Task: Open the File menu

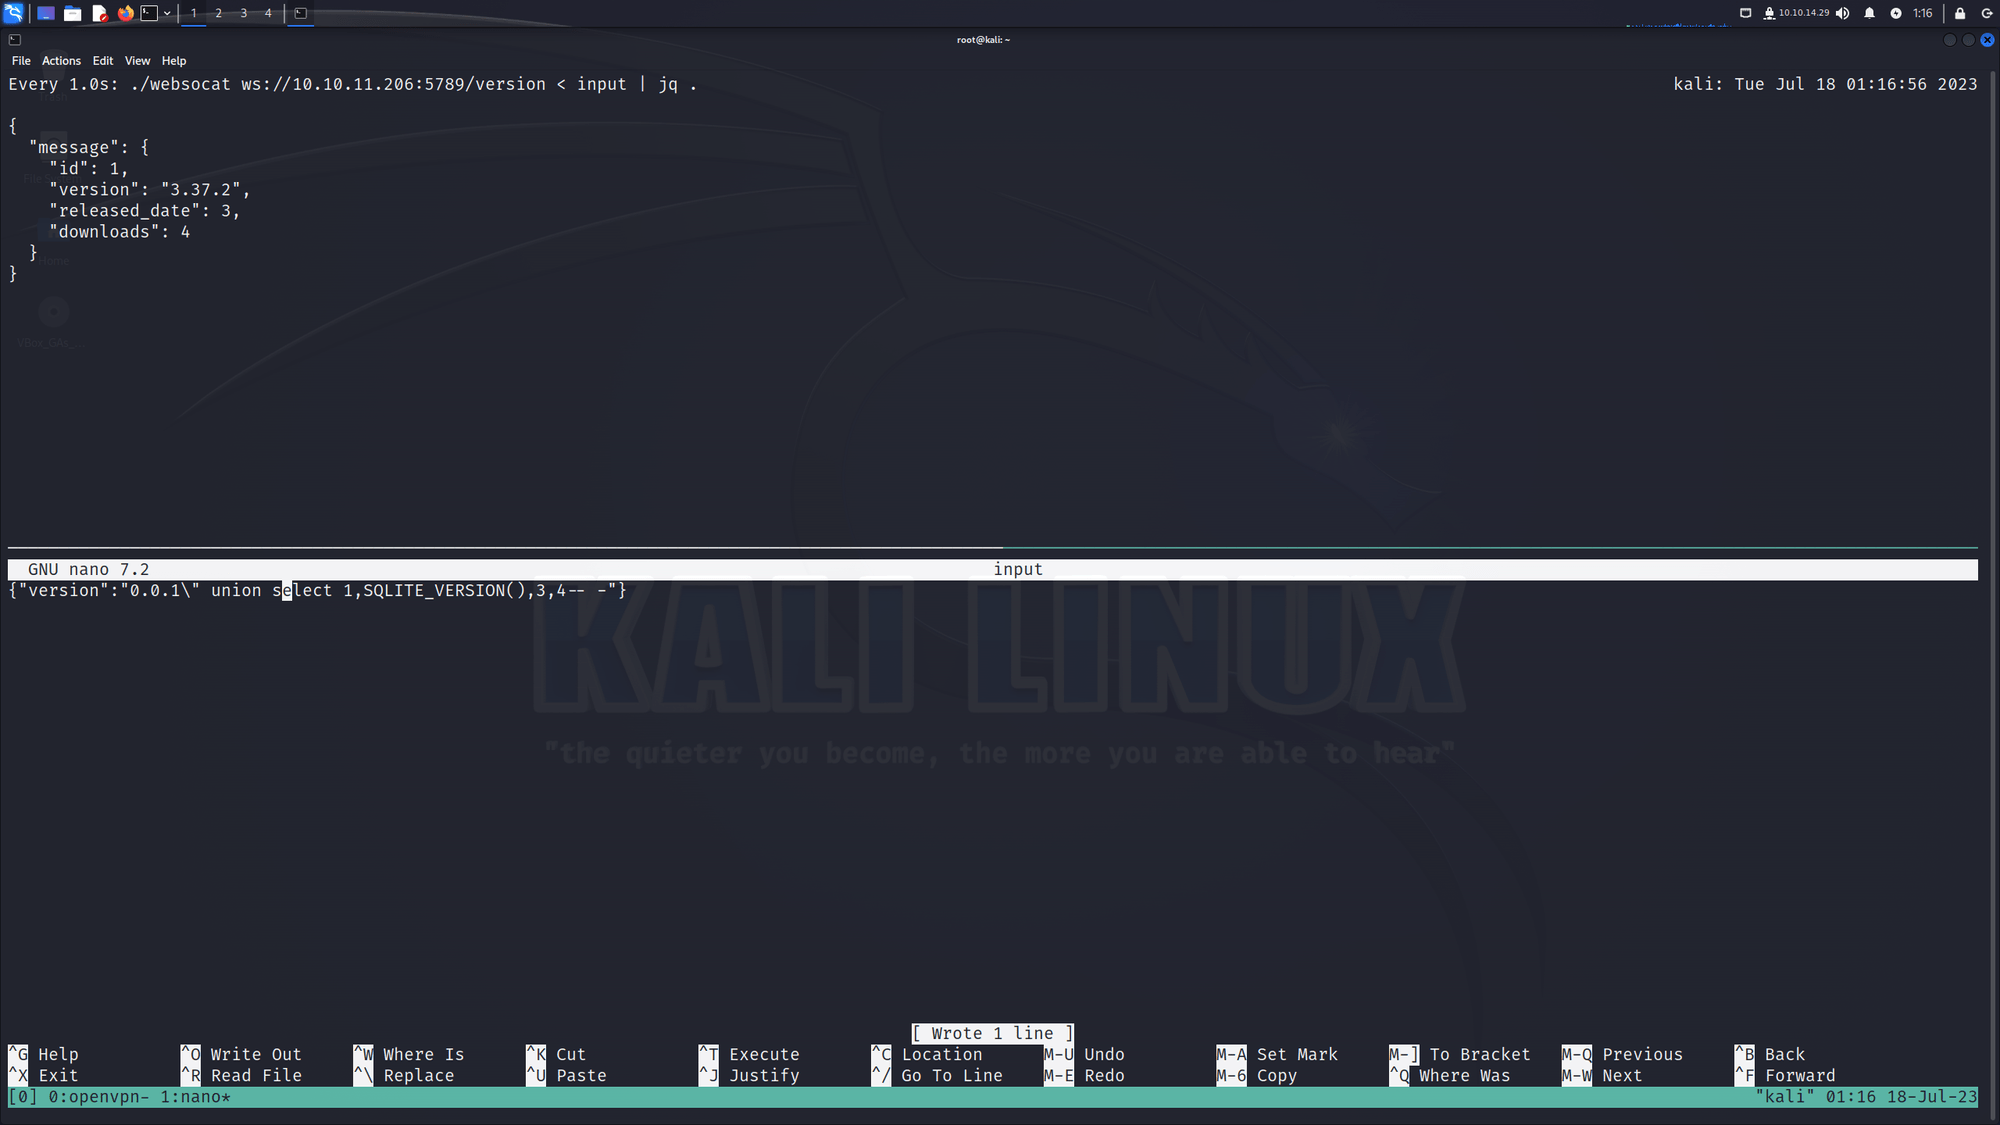Action: (x=21, y=61)
